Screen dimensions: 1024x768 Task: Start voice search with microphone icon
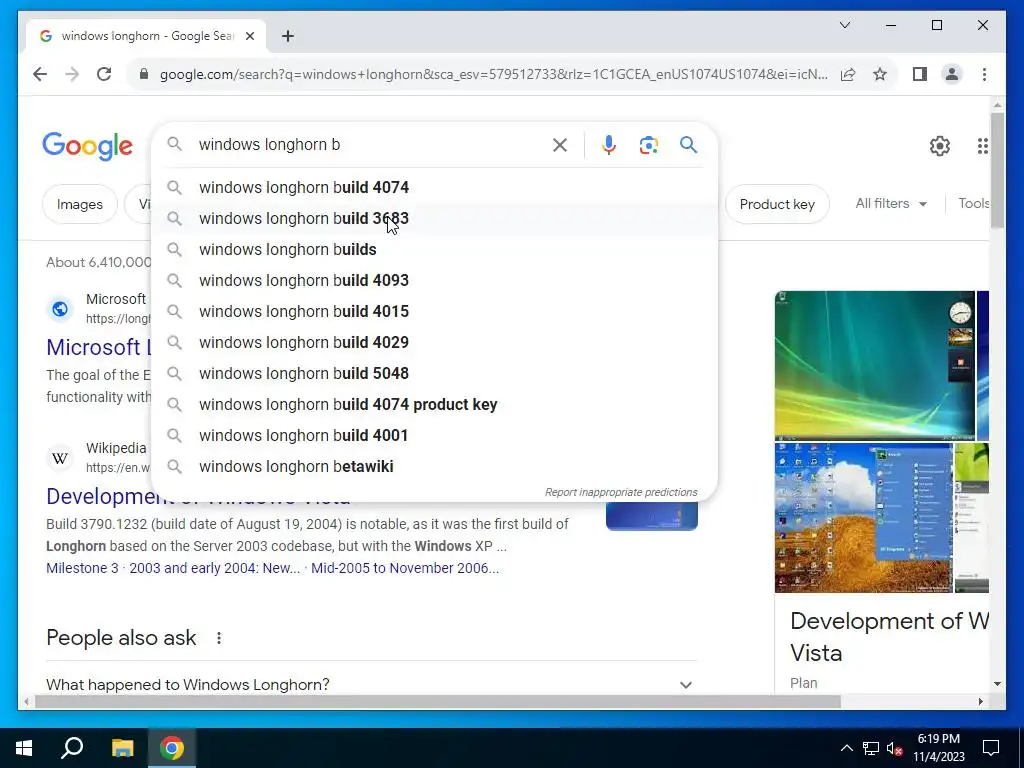coord(609,145)
